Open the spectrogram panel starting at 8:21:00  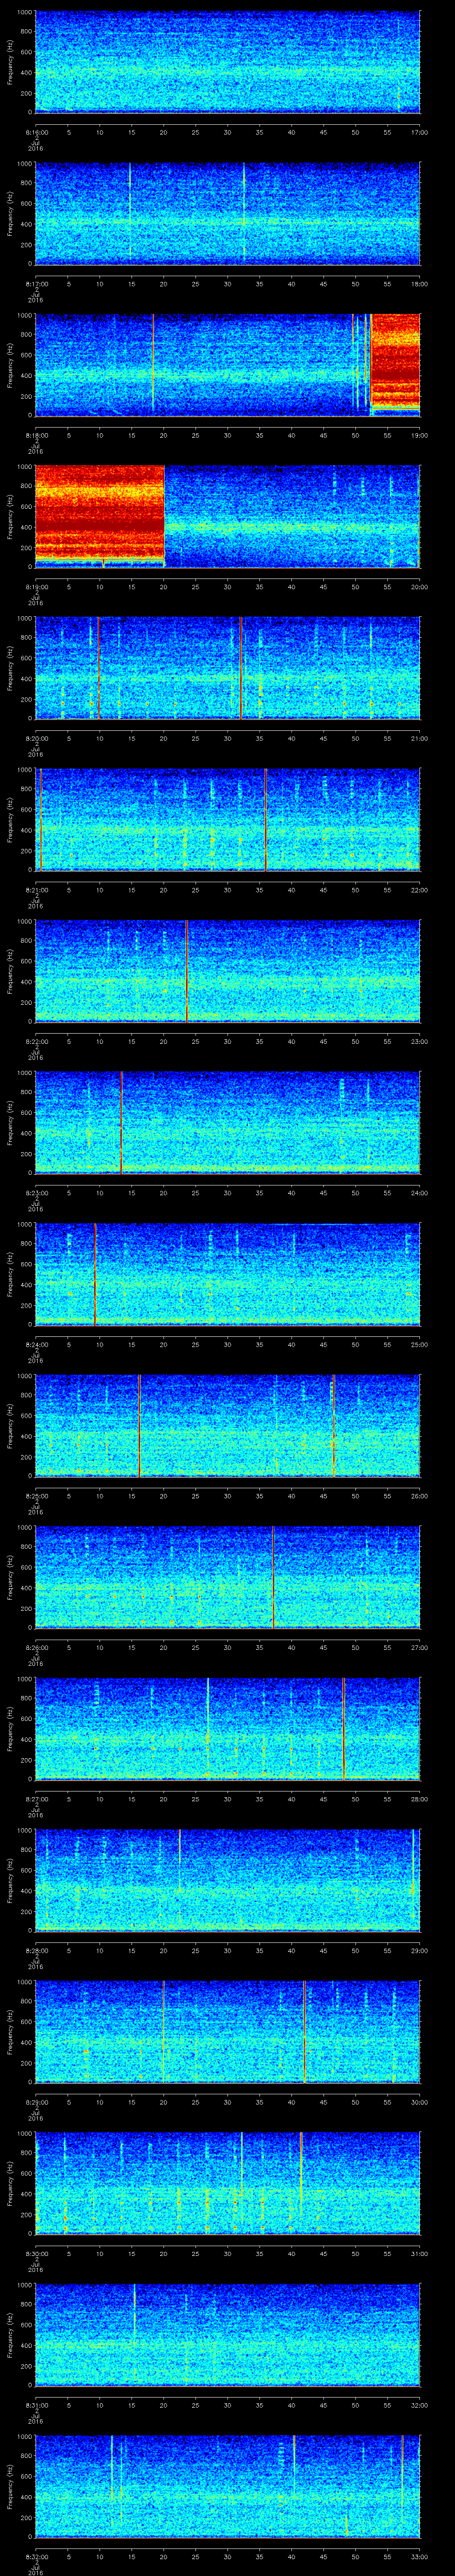pos(227,820)
